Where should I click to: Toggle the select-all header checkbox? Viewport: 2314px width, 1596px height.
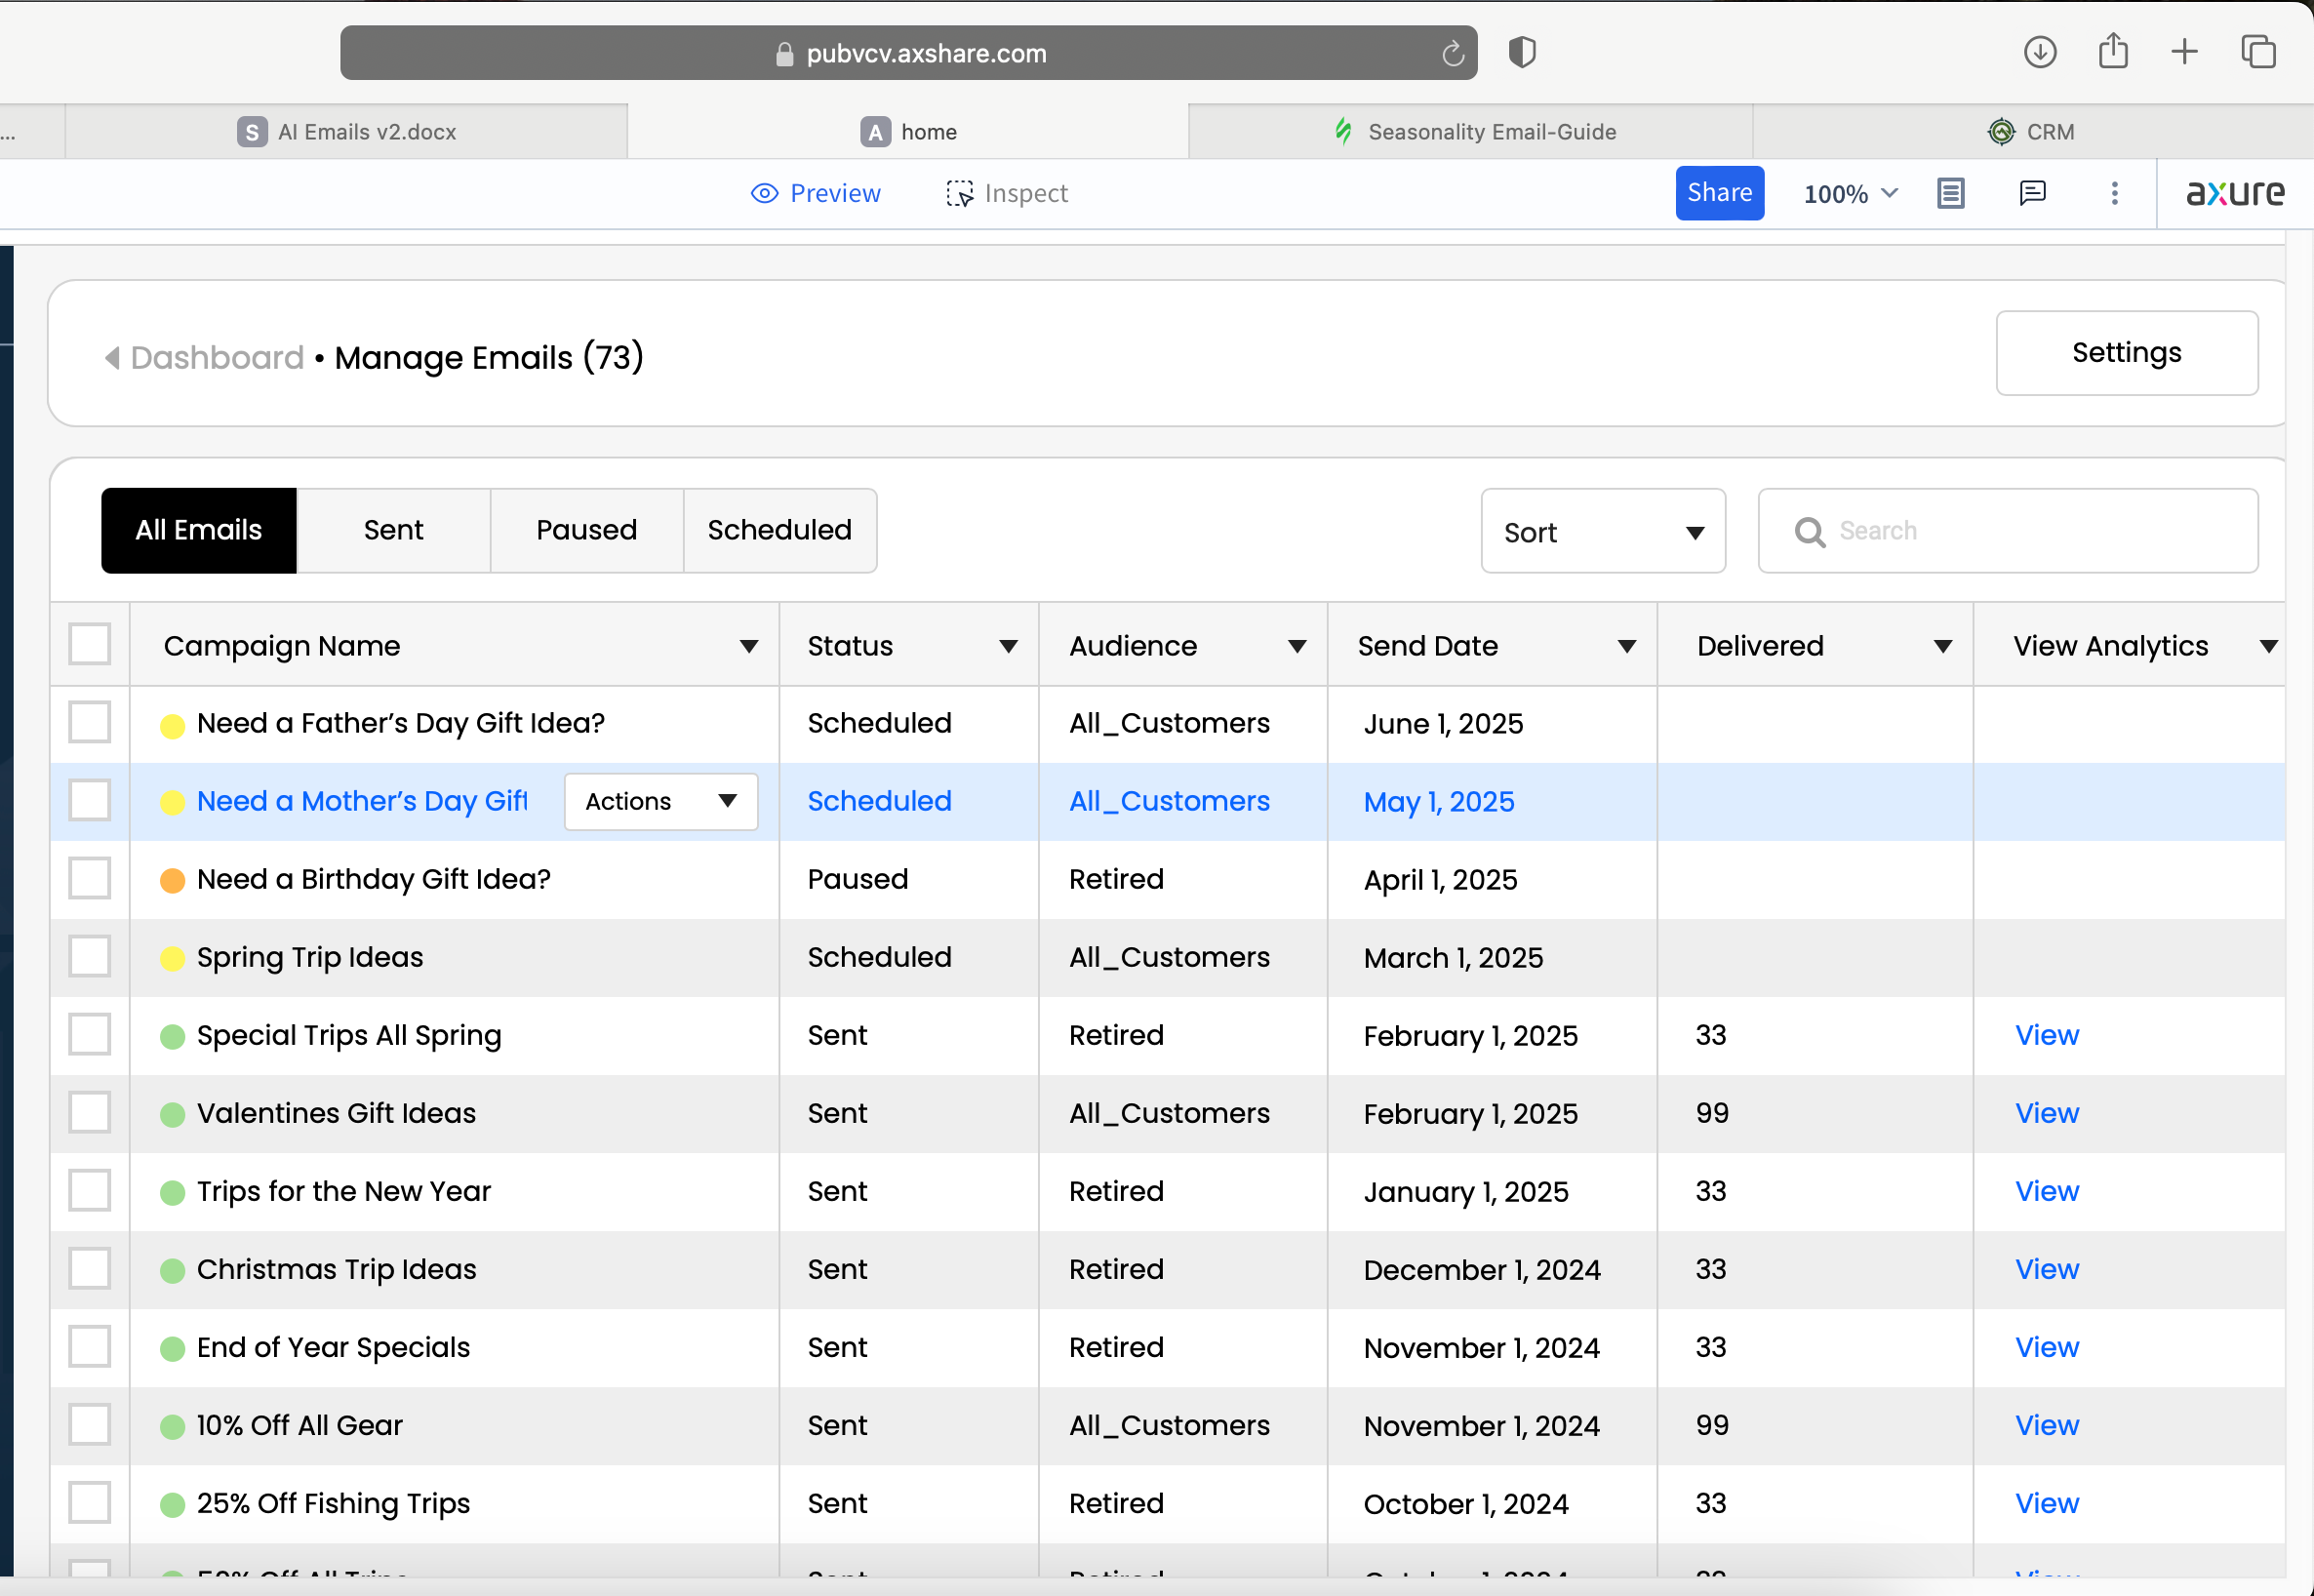[90, 645]
